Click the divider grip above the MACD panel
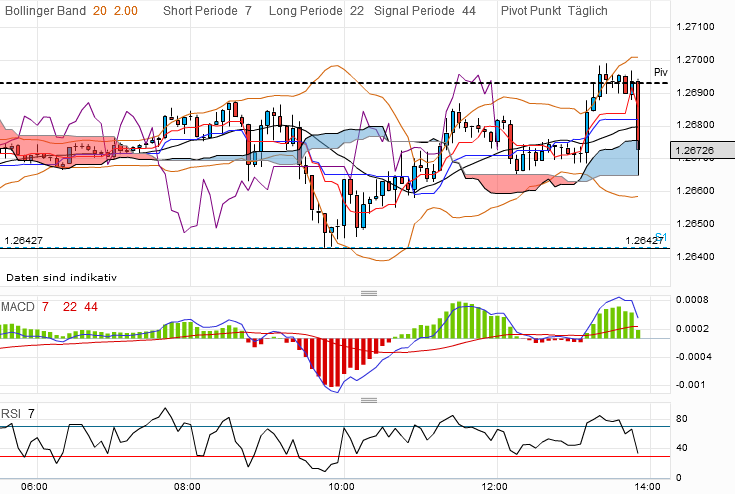Screen dimensions: 735x494 pos(369,293)
